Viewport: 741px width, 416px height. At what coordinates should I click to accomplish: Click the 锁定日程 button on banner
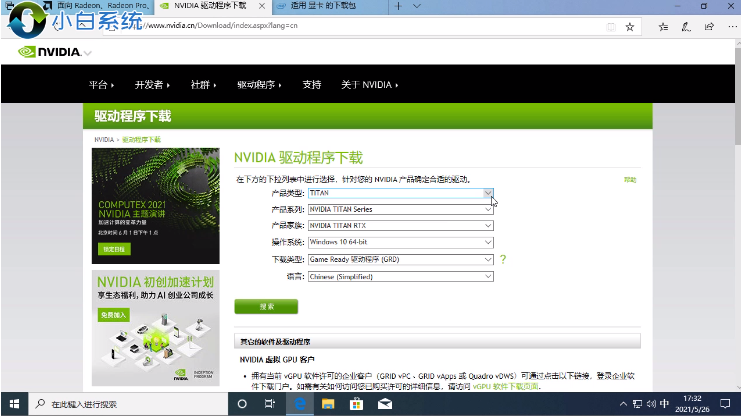[114, 249]
